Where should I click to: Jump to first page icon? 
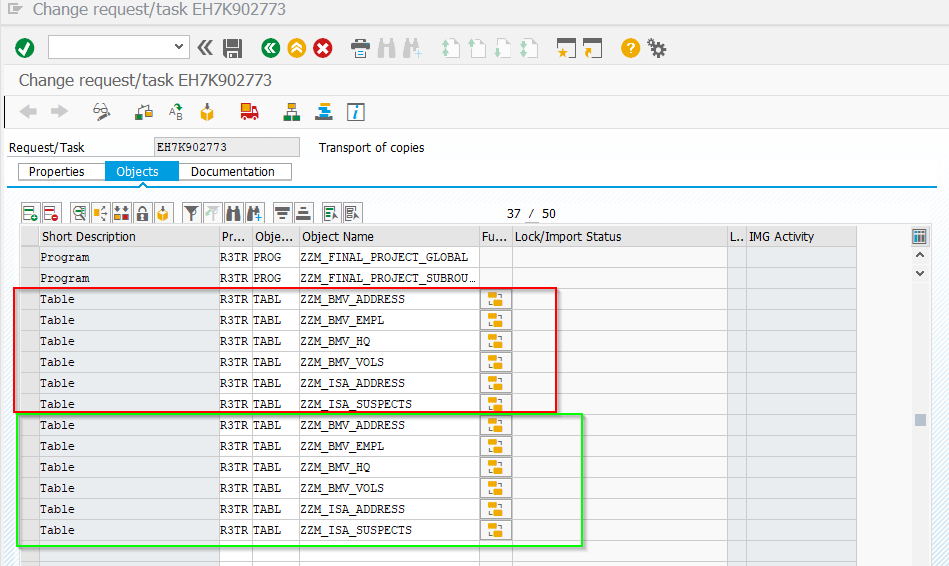pyautogui.click(x=450, y=48)
